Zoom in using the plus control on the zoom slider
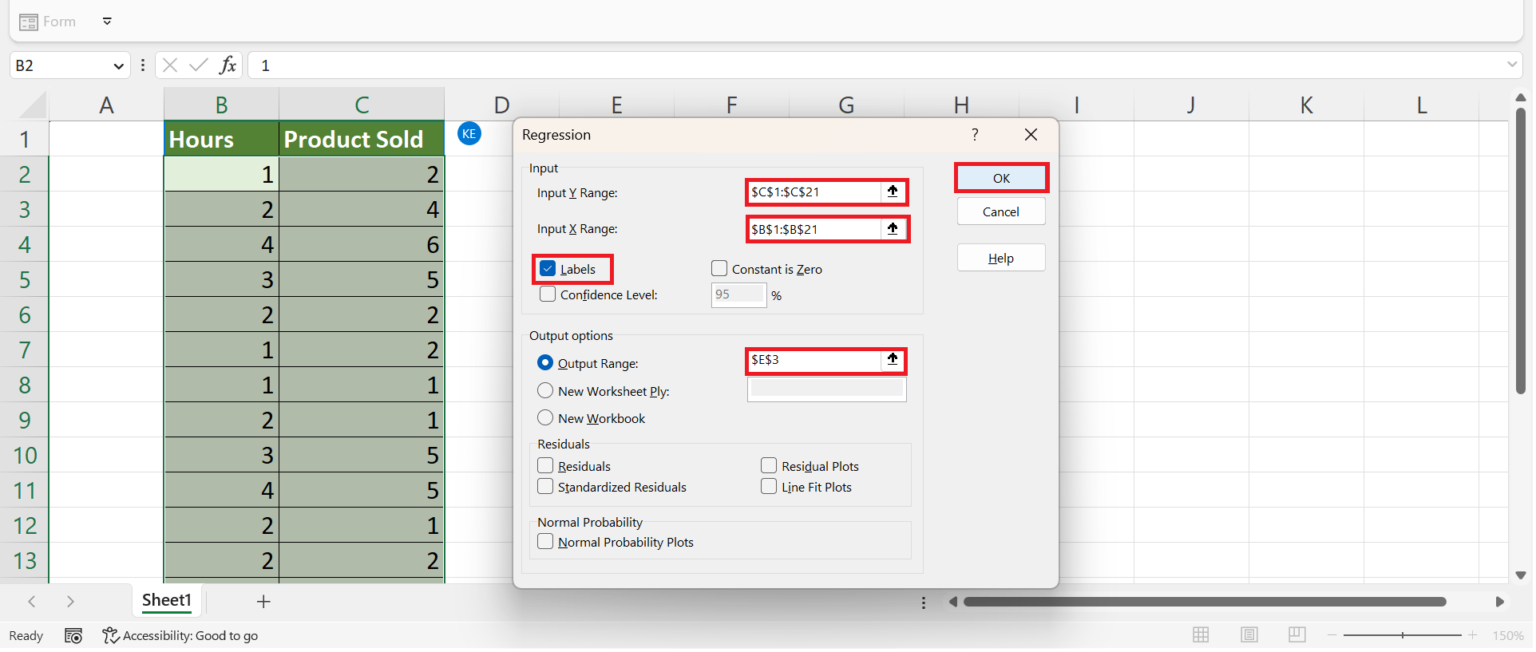Screen dimensions: 1536x652 [x=1471, y=635]
